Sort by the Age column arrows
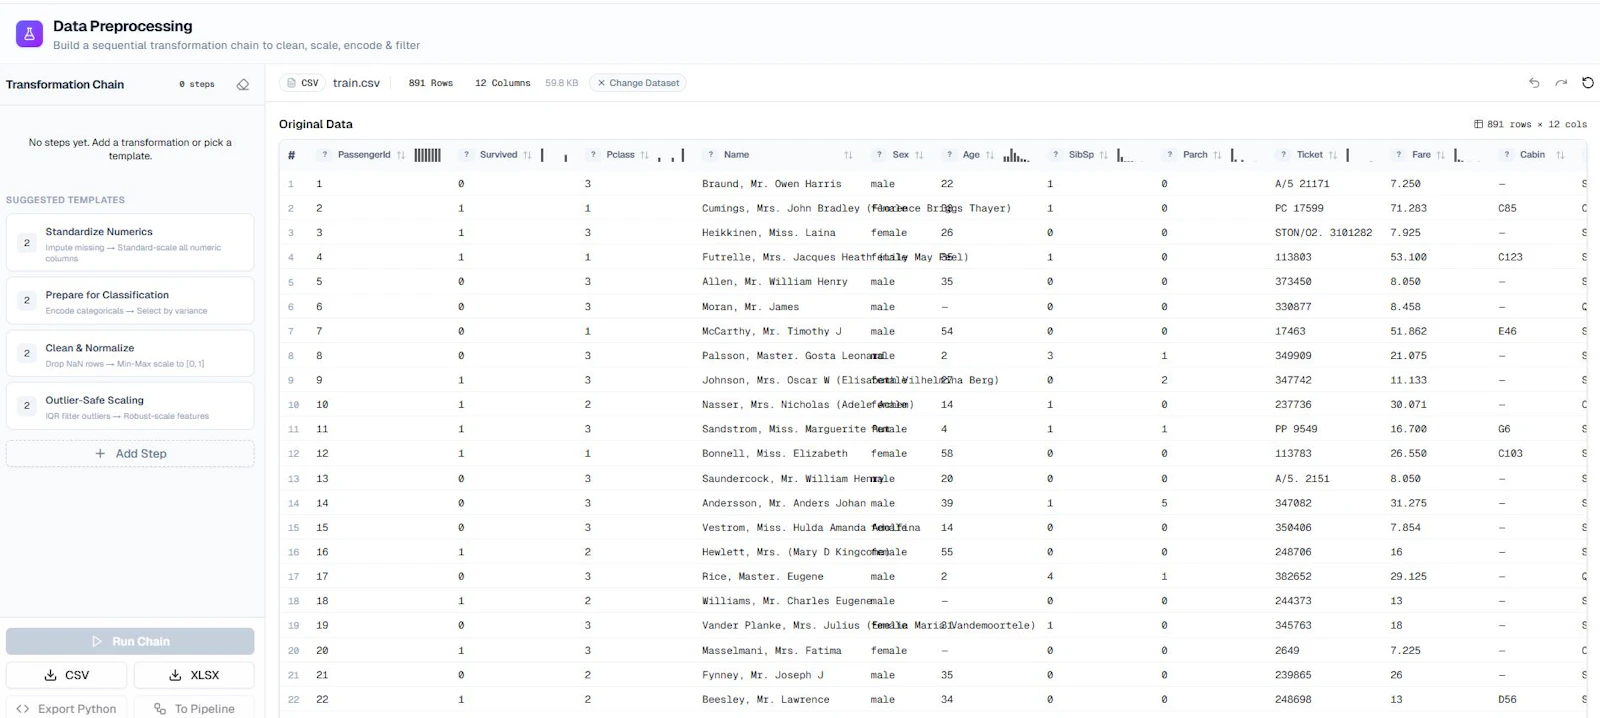The width and height of the screenshot is (1600, 718). click(990, 155)
